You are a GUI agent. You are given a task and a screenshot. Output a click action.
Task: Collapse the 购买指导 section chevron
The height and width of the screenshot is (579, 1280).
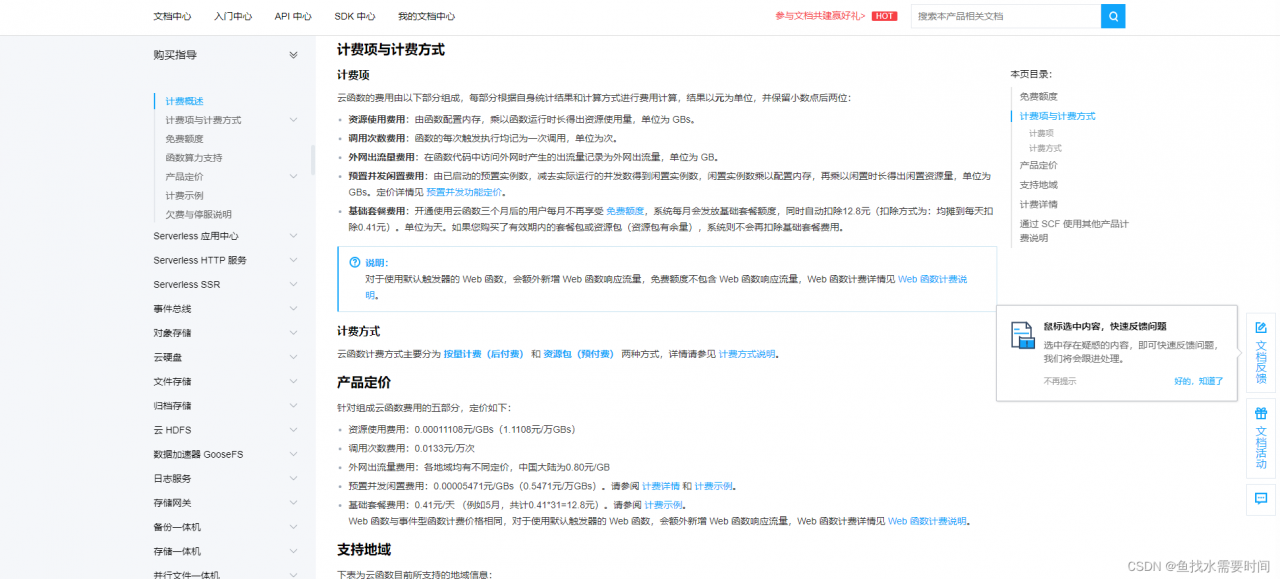click(x=293, y=55)
